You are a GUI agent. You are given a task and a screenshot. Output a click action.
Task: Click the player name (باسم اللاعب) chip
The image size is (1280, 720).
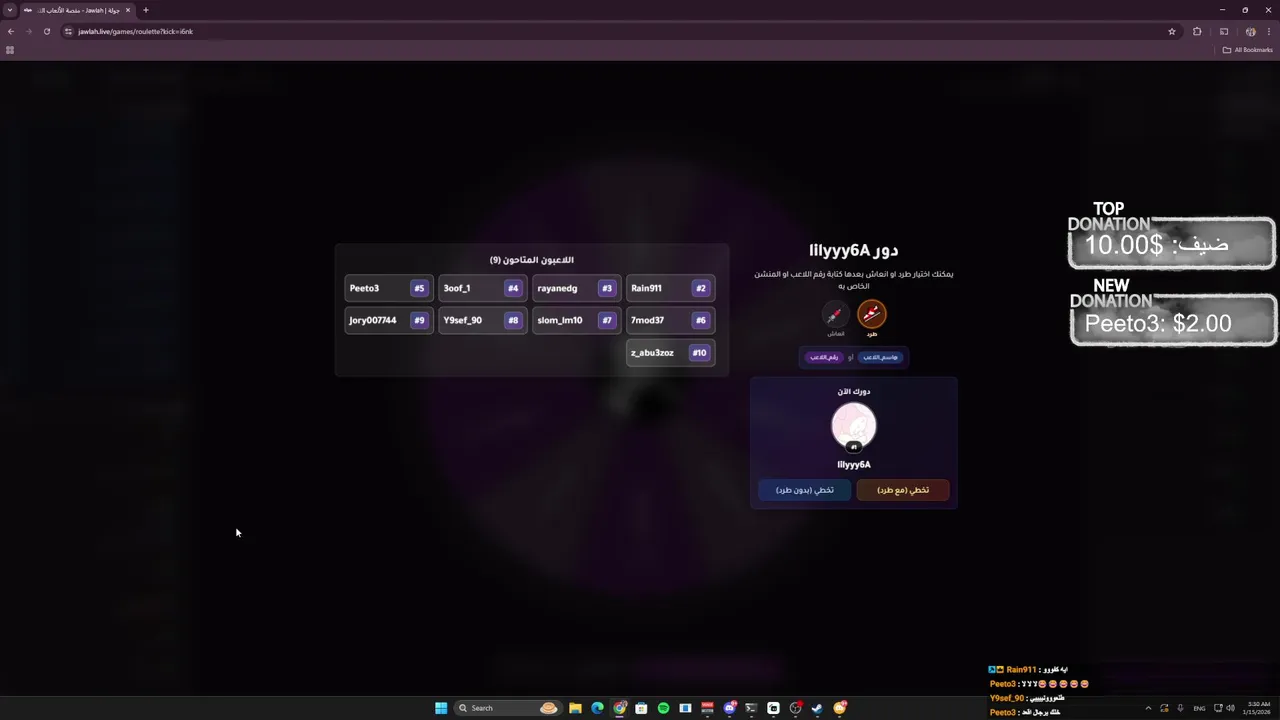pyautogui.click(x=881, y=357)
